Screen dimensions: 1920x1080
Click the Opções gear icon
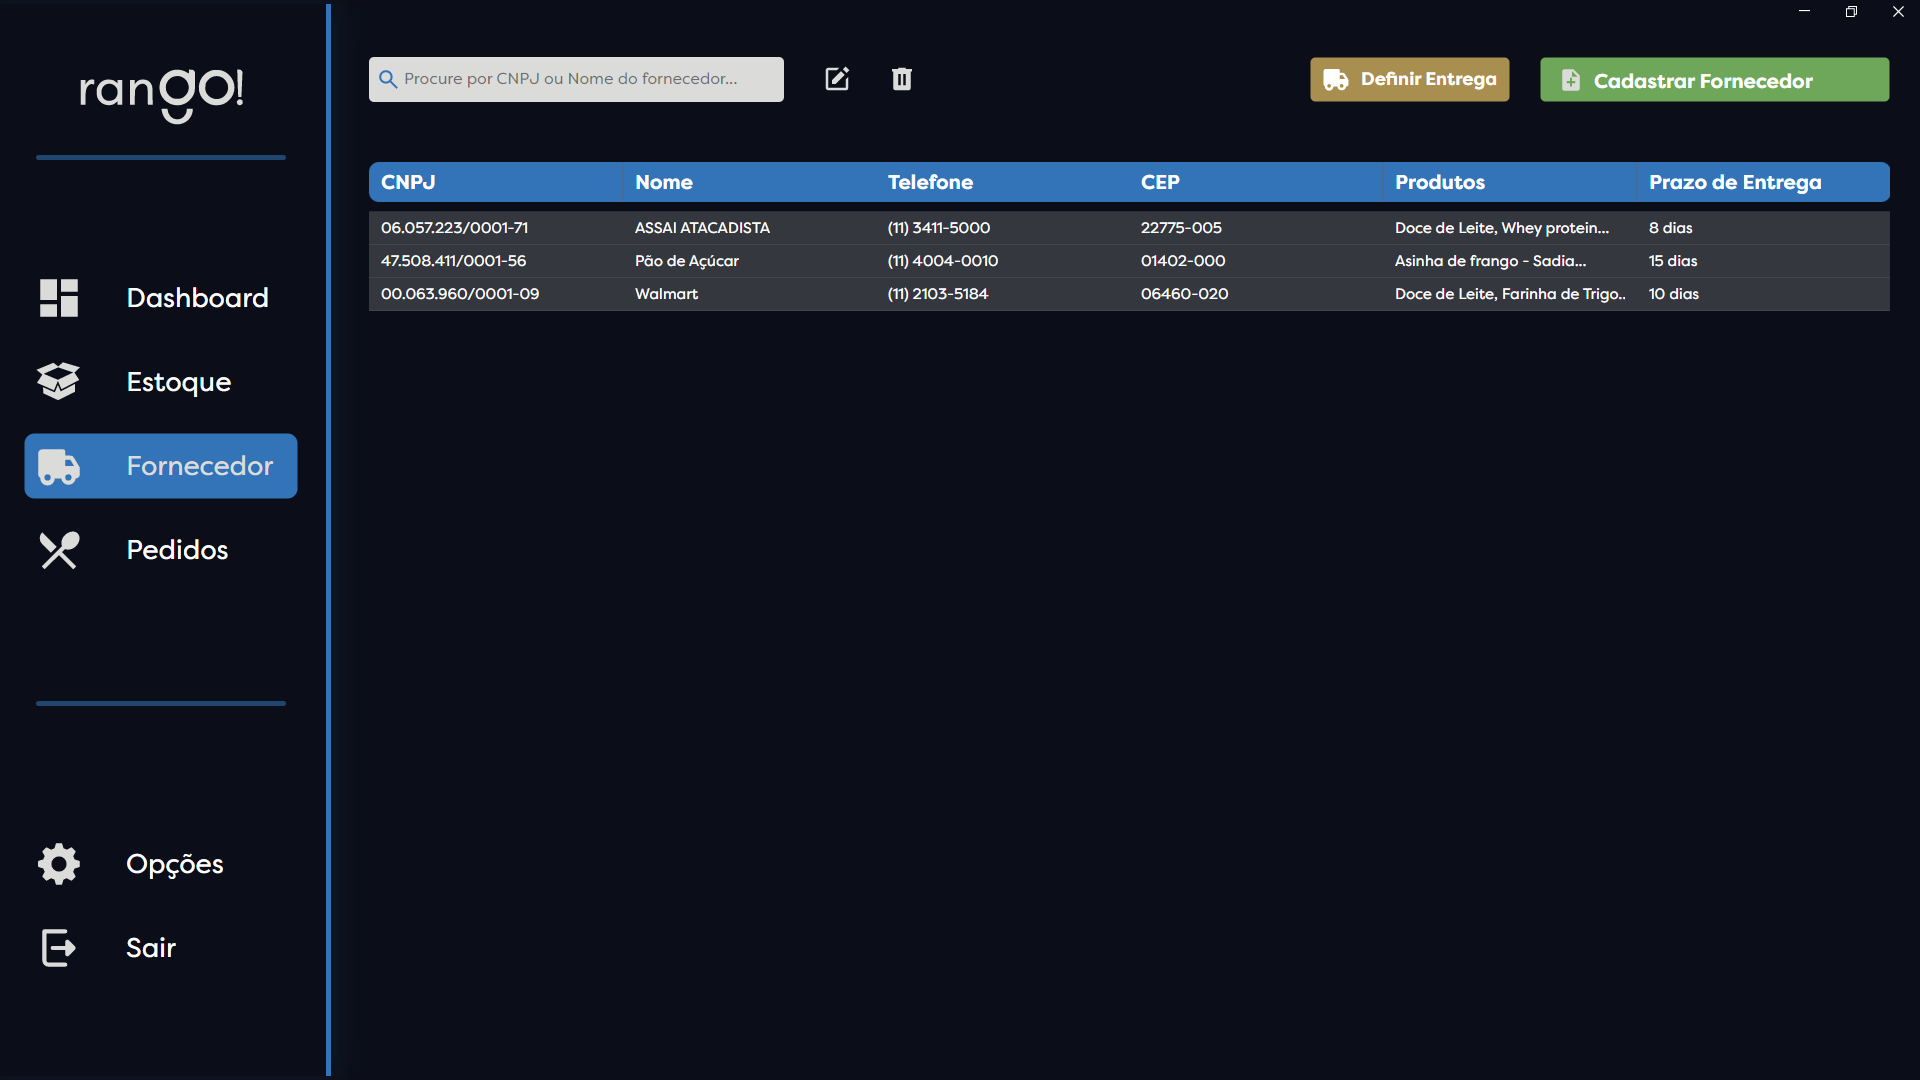(x=59, y=864)
